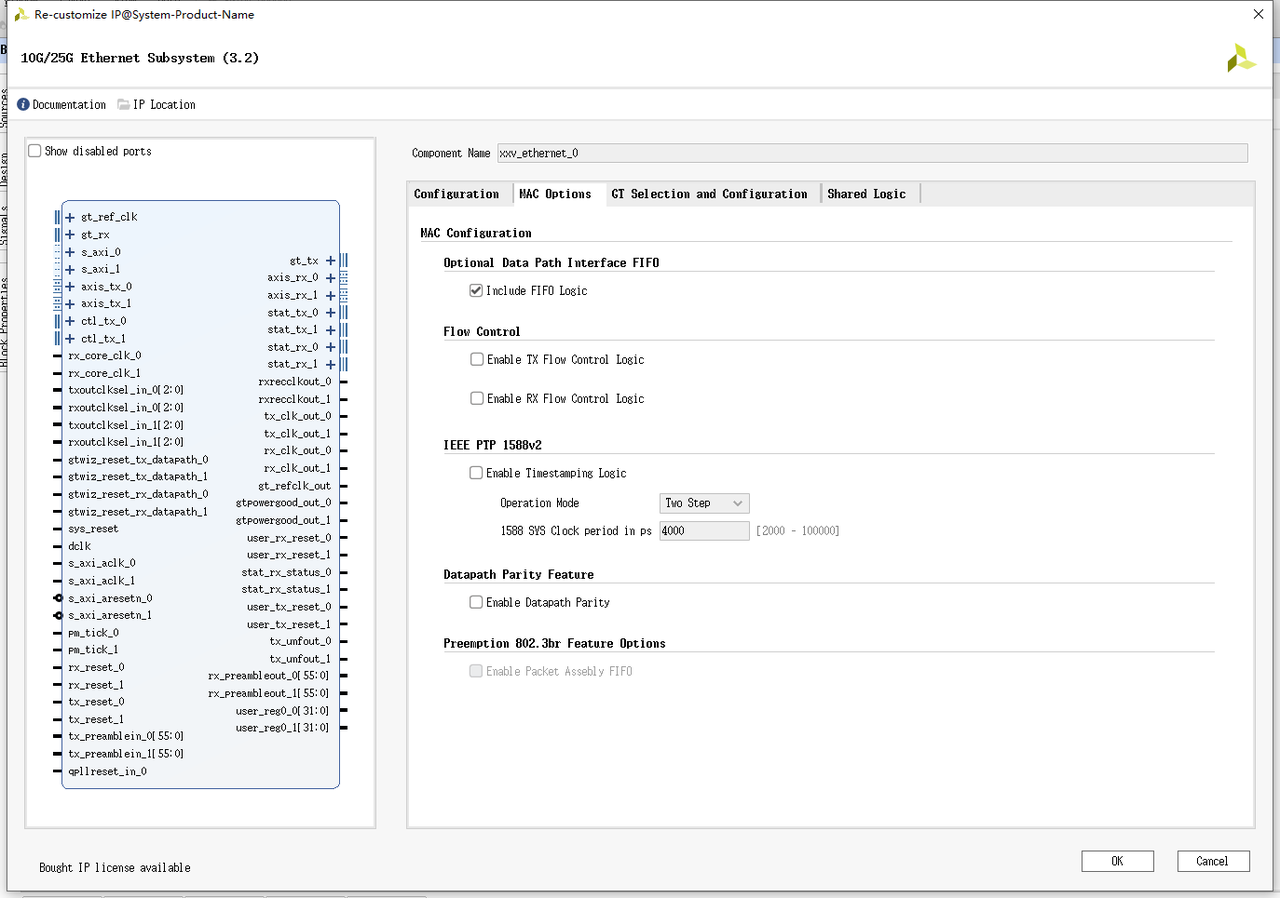This screenshot has height=898, width=1280.
Task: Expand the axis_tx_0 interface port
Action: (70, 287)
